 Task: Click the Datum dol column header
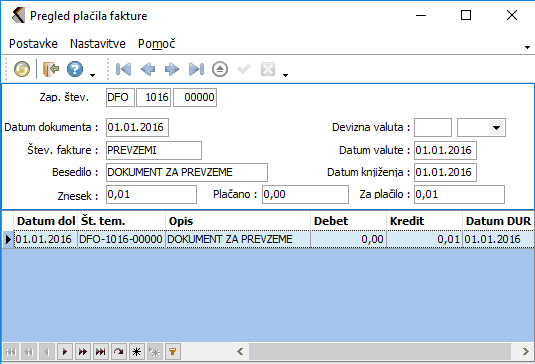point(45,221)
